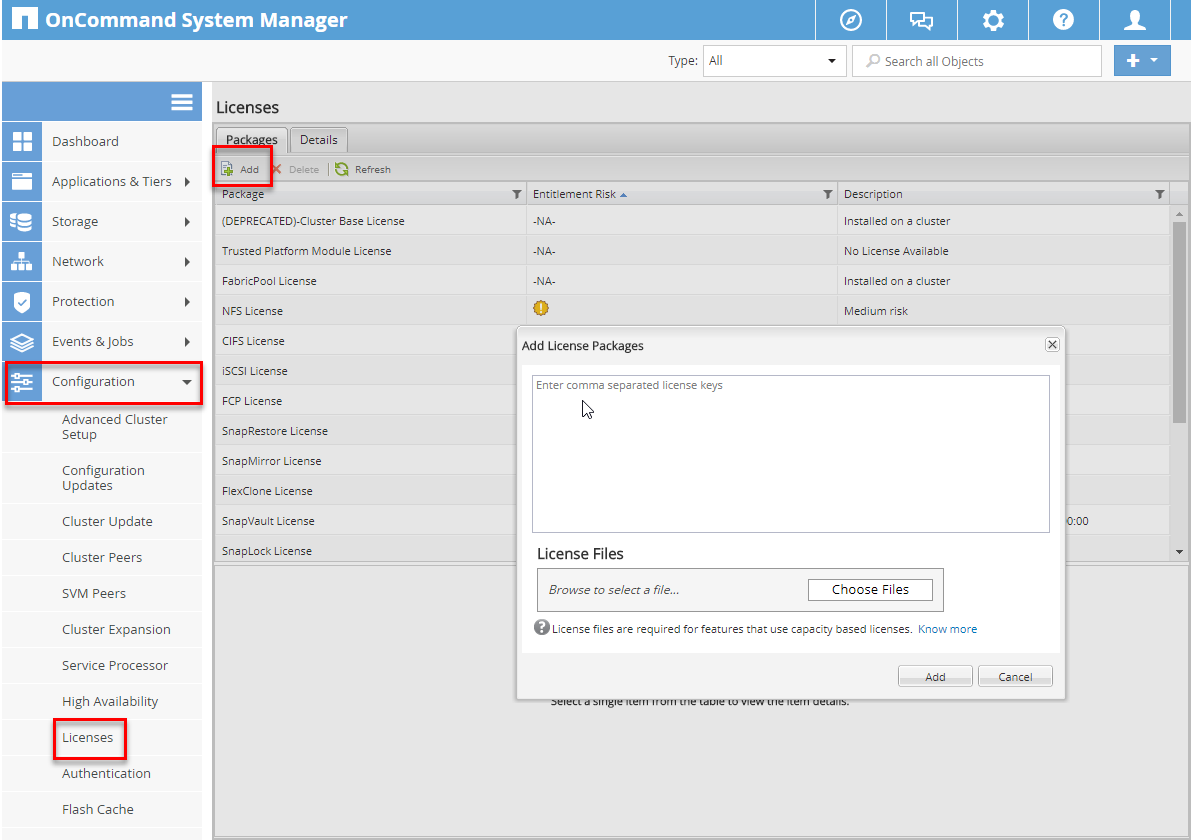1191x840 pixels.
Task: Open the user account icon
Action: point(1134,20)
